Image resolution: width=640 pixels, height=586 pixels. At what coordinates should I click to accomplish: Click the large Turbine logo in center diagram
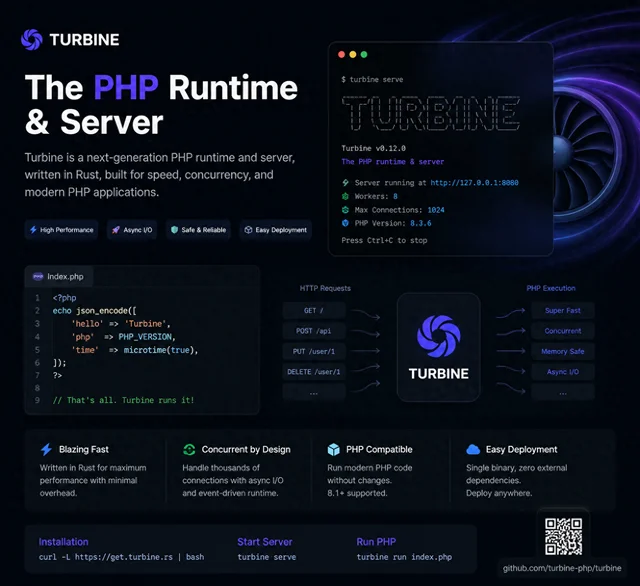tap(439, 335)
